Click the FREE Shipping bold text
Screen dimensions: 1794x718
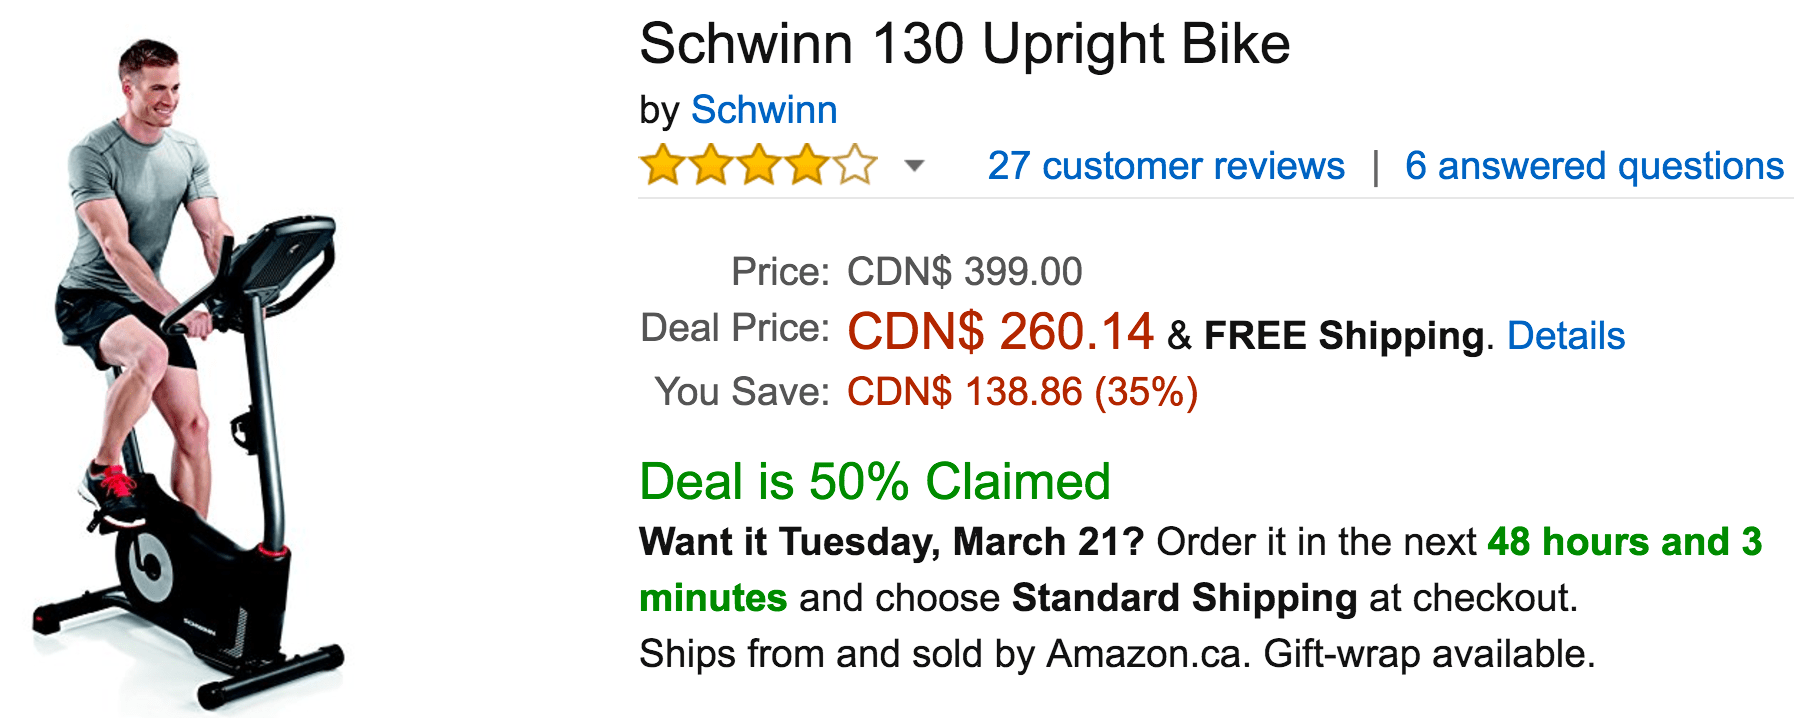point(1344,336)
